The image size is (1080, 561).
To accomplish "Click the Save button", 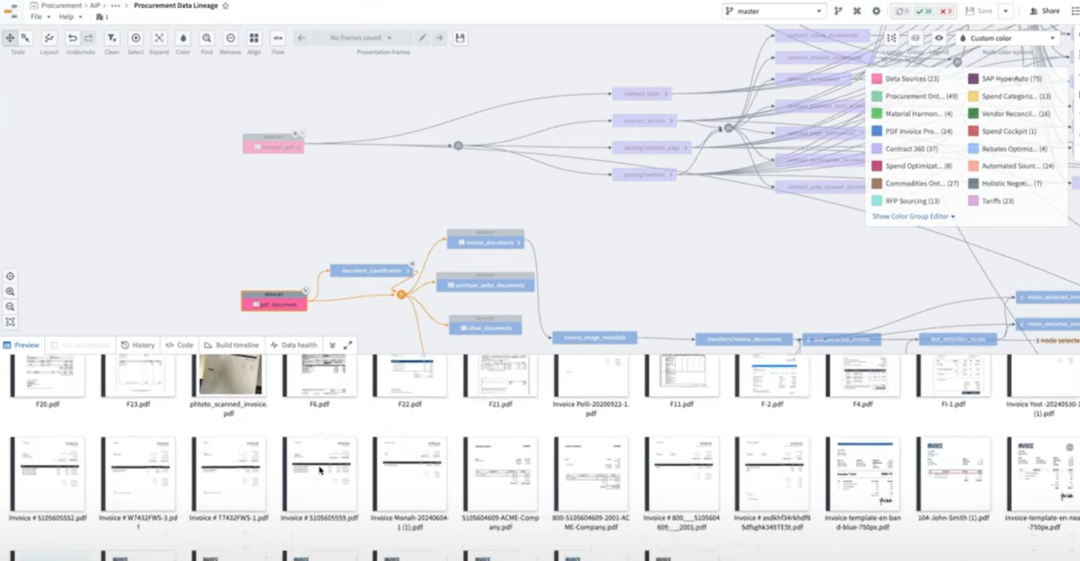I will (979, 11).
